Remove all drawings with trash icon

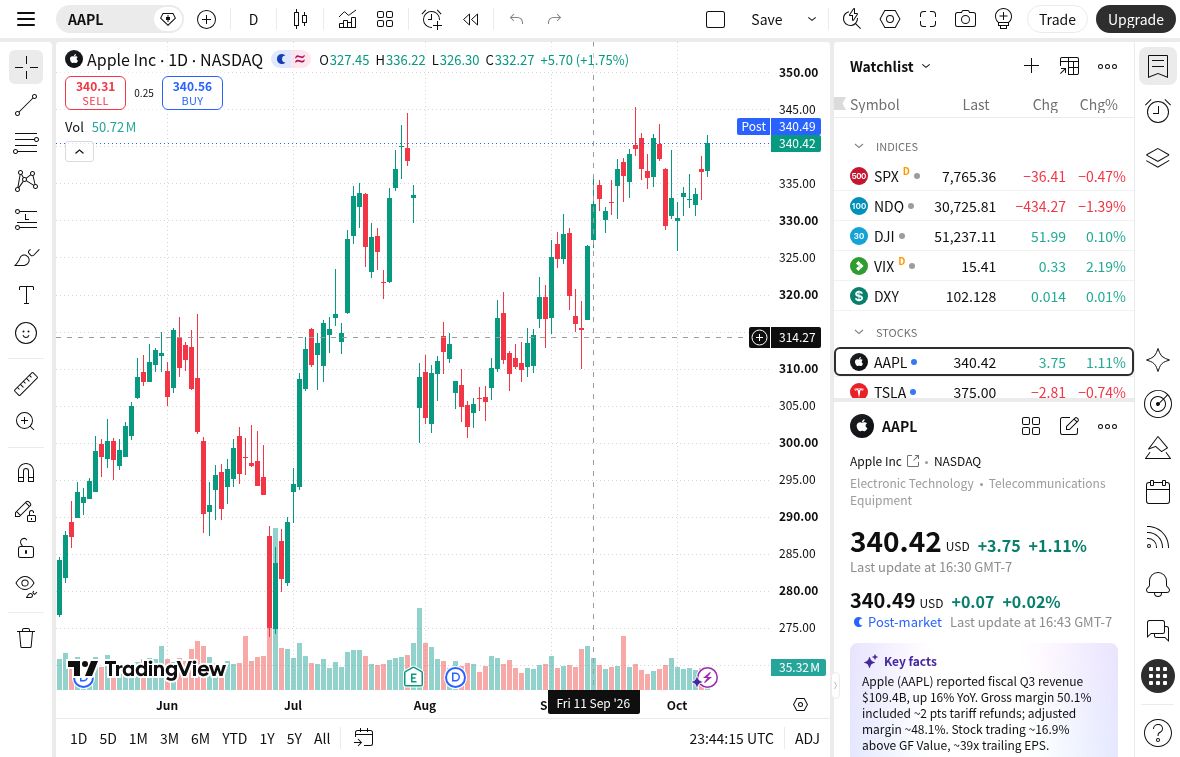pos(26,638)
